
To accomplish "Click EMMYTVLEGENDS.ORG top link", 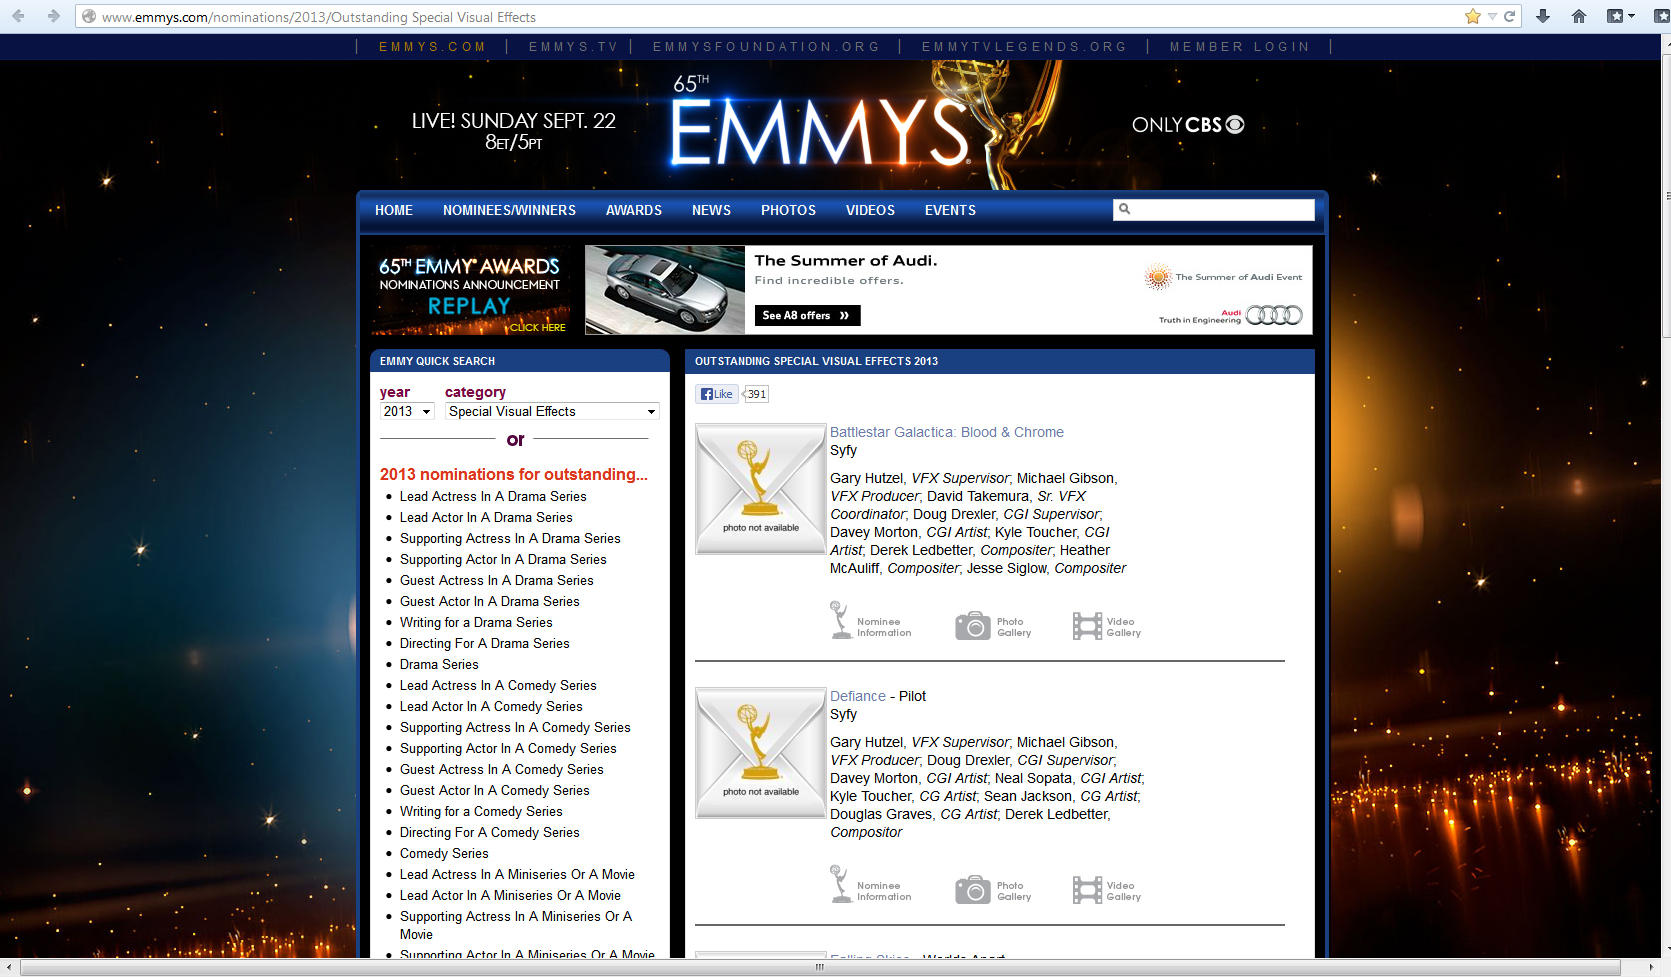I will (x=1024, y=47).
